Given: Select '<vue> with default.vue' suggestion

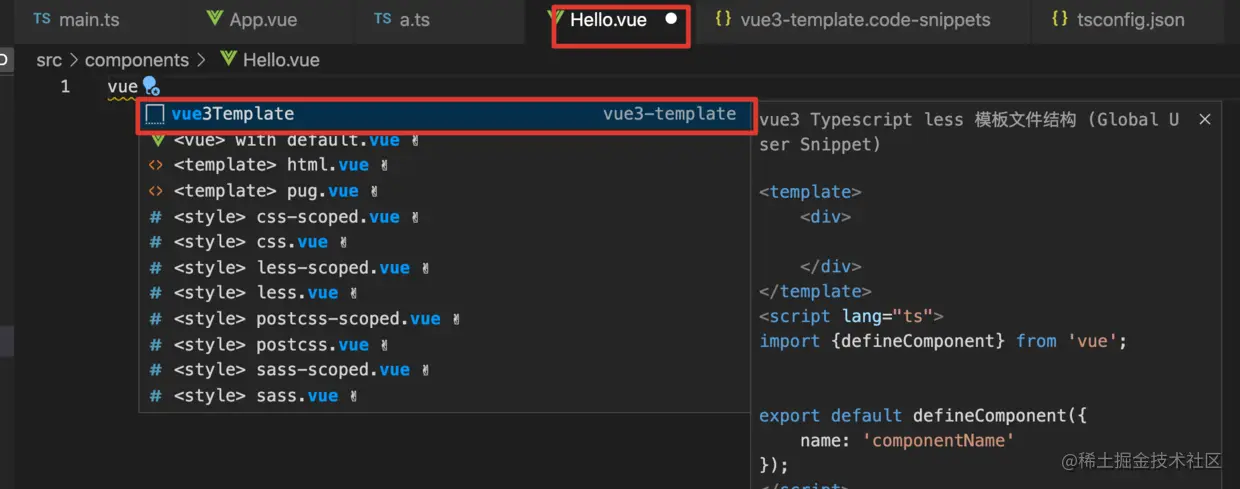Looking at the screenshot, I should 444,140.
